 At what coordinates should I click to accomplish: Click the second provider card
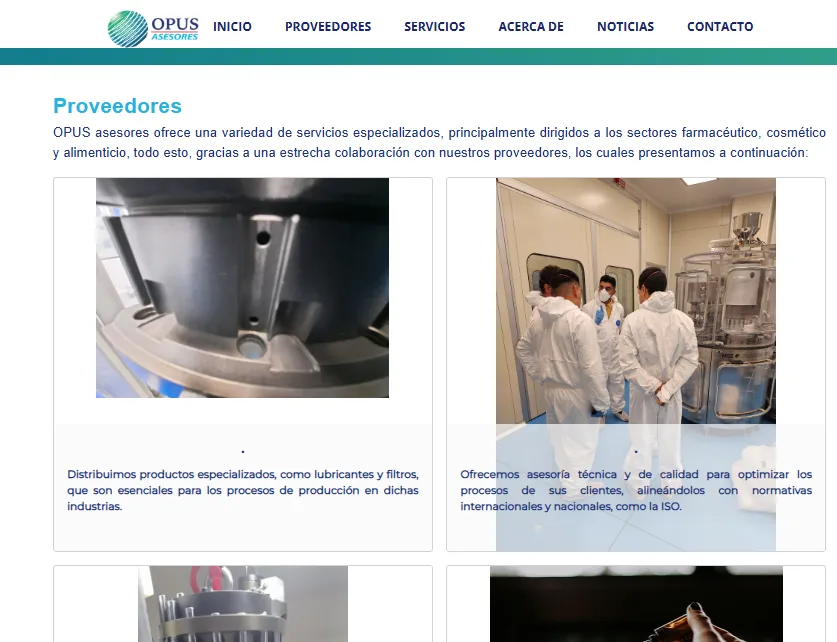click(x=635, y=360)
